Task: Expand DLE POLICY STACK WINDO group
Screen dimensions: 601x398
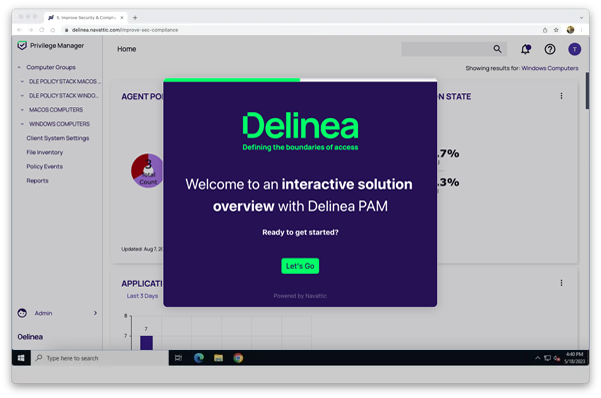Action: tap(22, 95)
